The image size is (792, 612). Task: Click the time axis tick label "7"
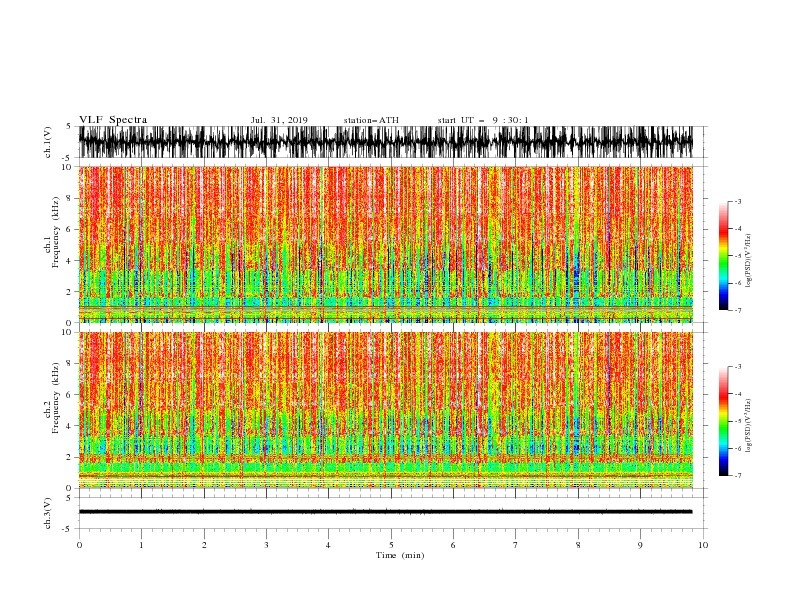click(516, 545)
